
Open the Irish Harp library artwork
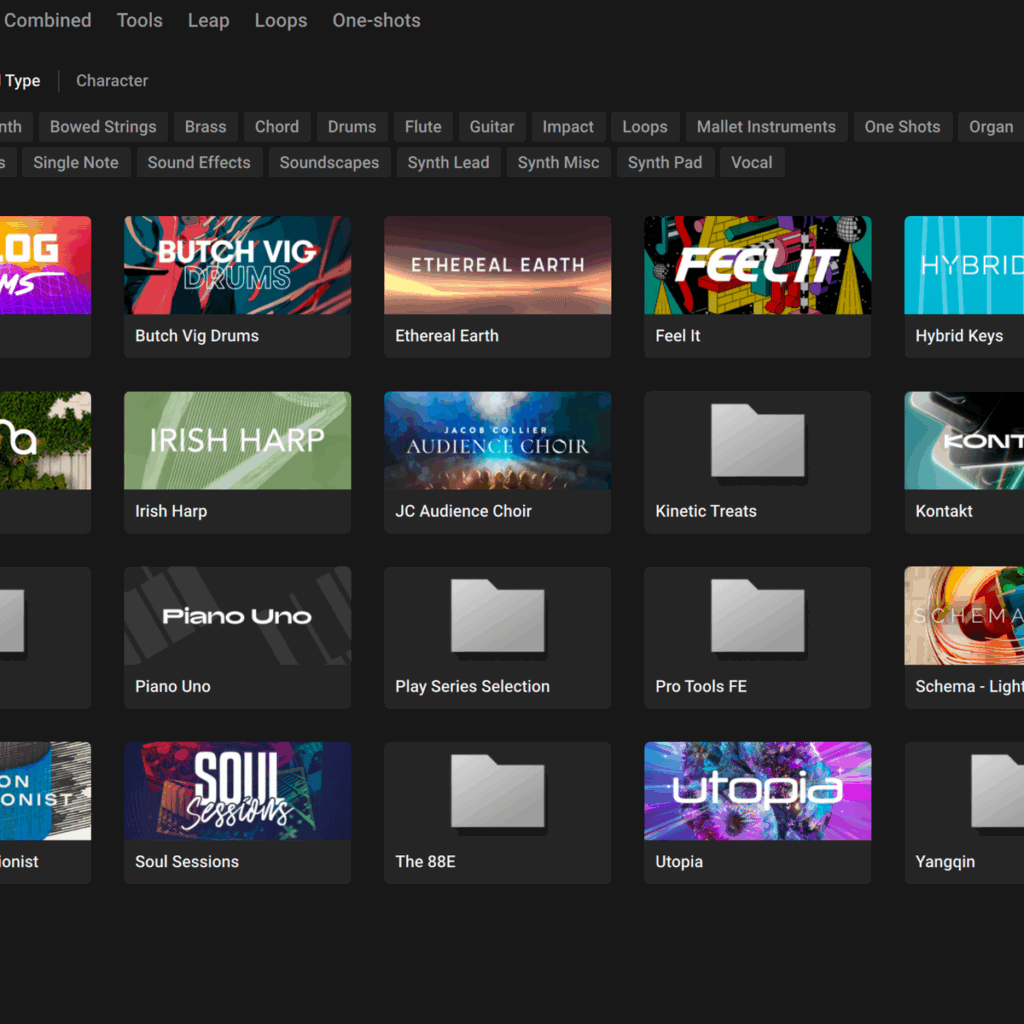tap(238, 441)
